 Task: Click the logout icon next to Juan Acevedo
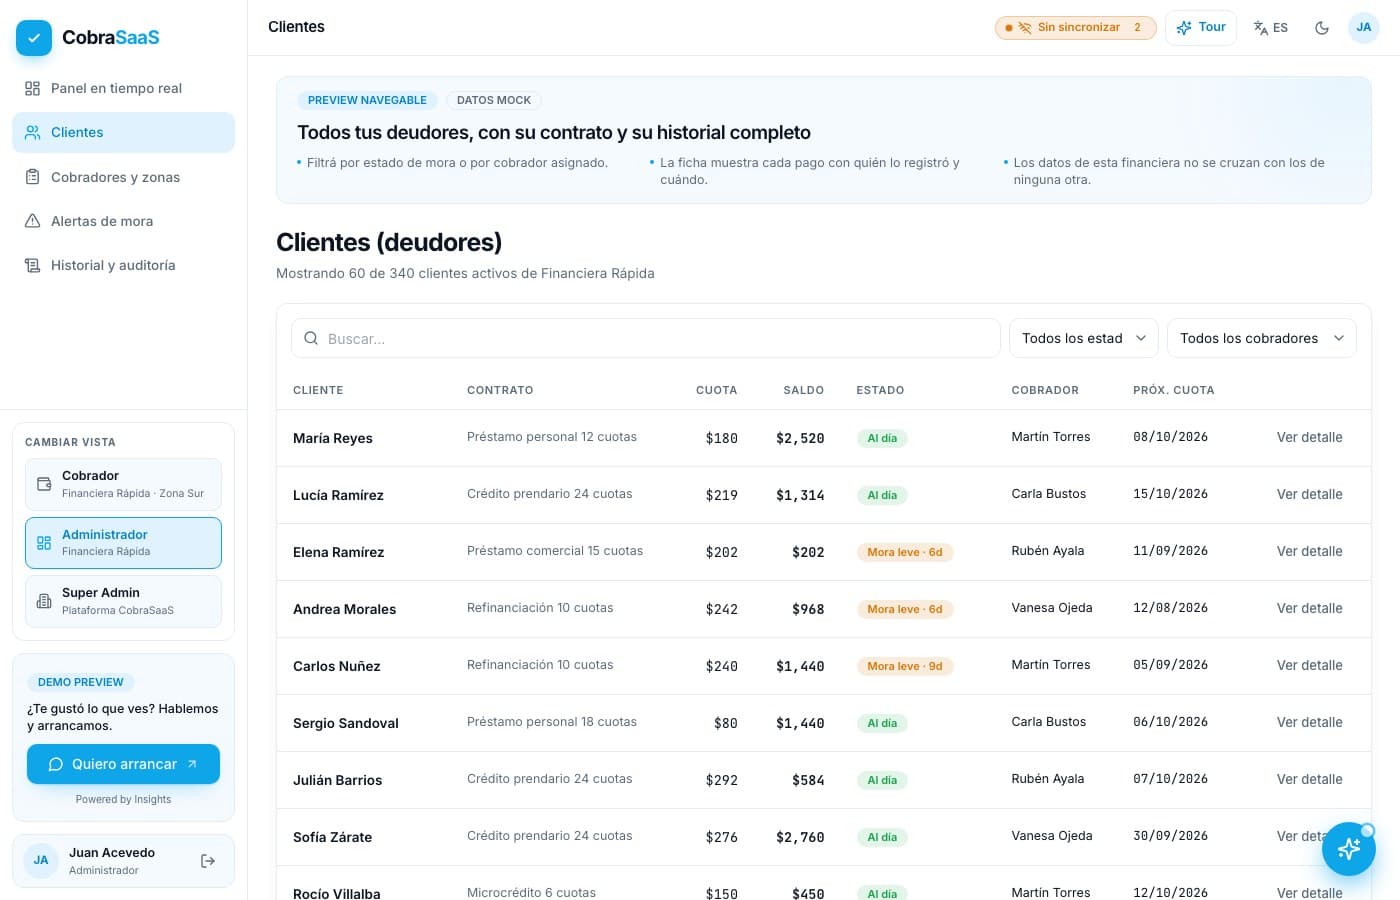pos(208,861)
